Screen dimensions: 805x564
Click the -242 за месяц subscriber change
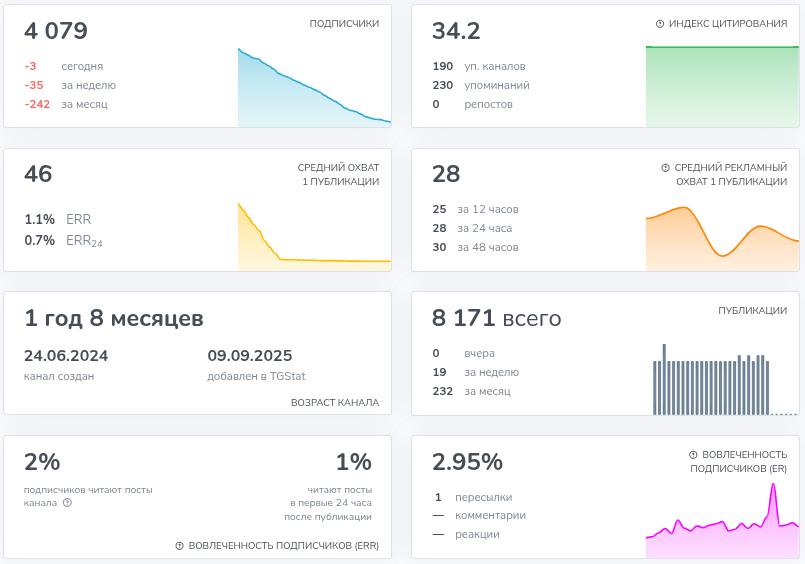[66, 104]
